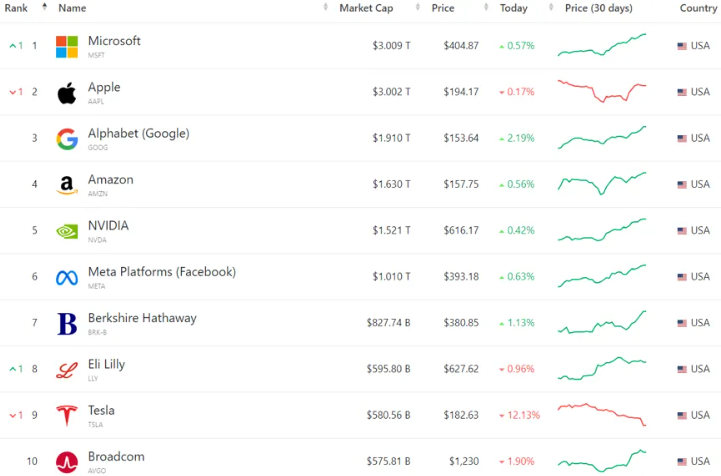Click the USA flag in Eli Lilly row
Screen dimensions: 721x476
point(682,369)
